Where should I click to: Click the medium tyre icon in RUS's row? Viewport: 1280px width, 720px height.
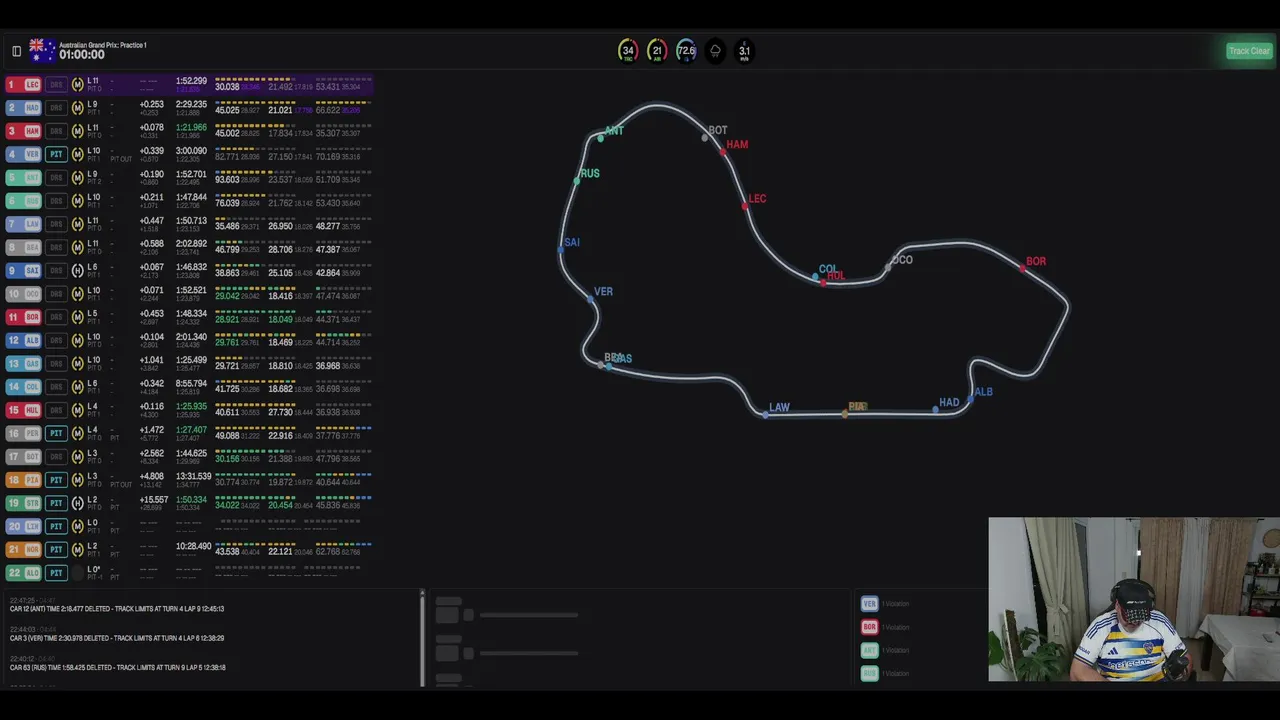pos(78,201)
